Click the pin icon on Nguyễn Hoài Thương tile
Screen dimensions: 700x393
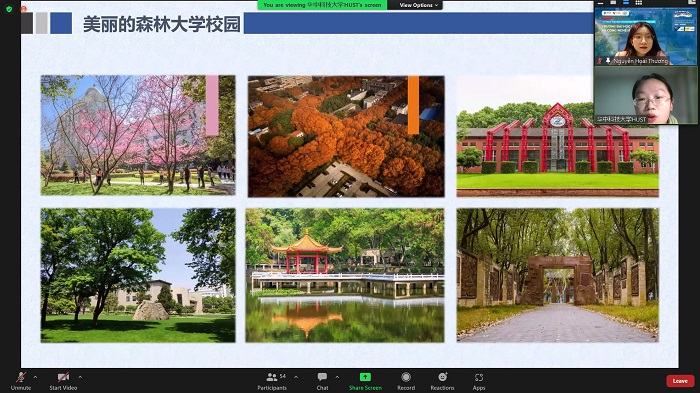pyautogui.click(x=608, y=61)
